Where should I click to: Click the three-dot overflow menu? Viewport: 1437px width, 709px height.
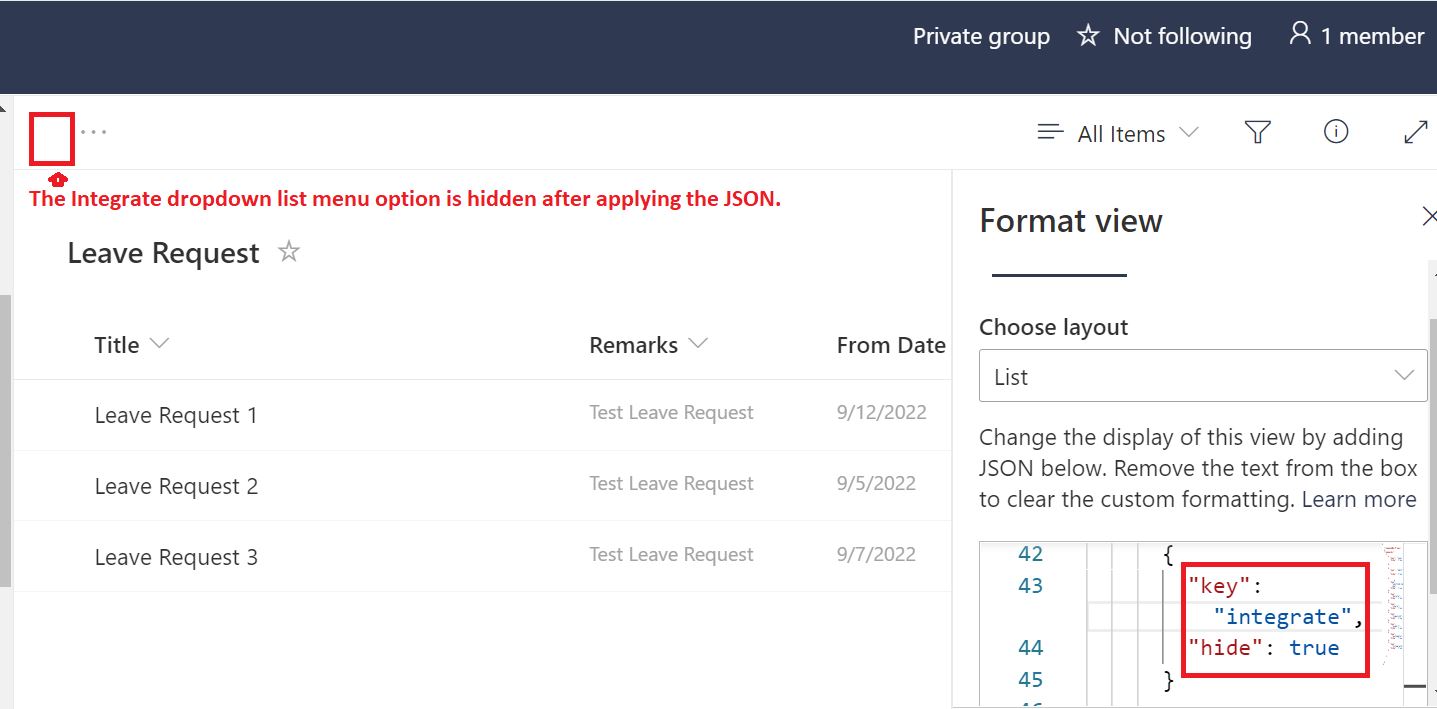pyautogui.click(x=94, y=132)
